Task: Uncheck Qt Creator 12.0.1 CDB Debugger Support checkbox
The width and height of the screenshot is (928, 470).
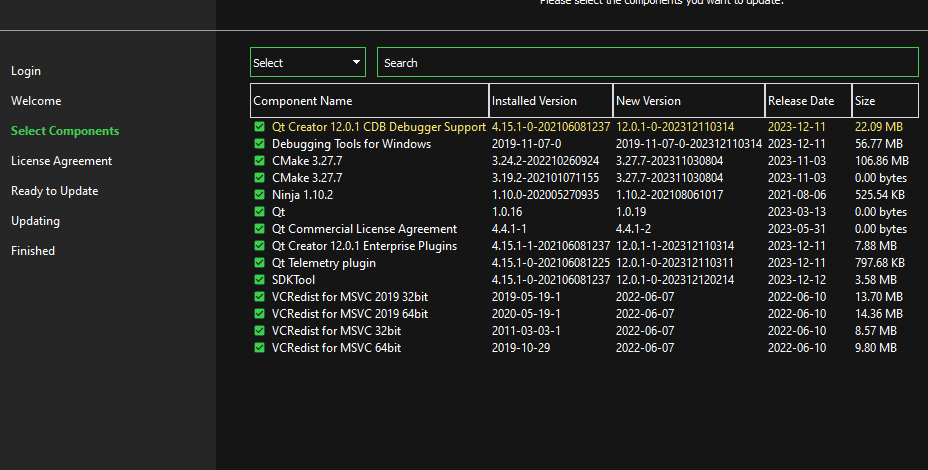Action: click(259, 127)
